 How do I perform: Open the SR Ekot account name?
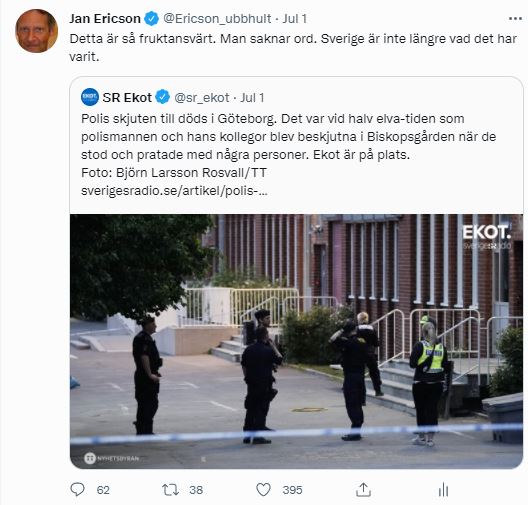pyautogui.click(x=127, y=98)
